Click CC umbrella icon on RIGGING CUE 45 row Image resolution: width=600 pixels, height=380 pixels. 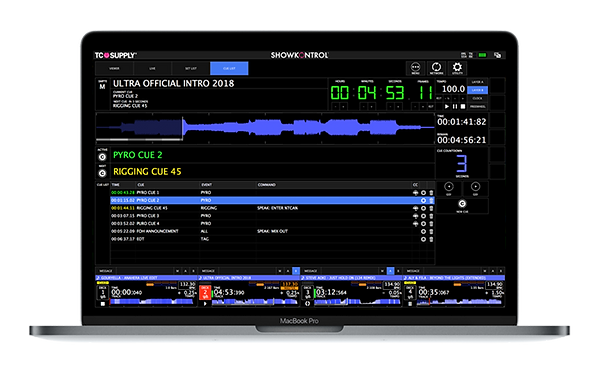[415, 209]
